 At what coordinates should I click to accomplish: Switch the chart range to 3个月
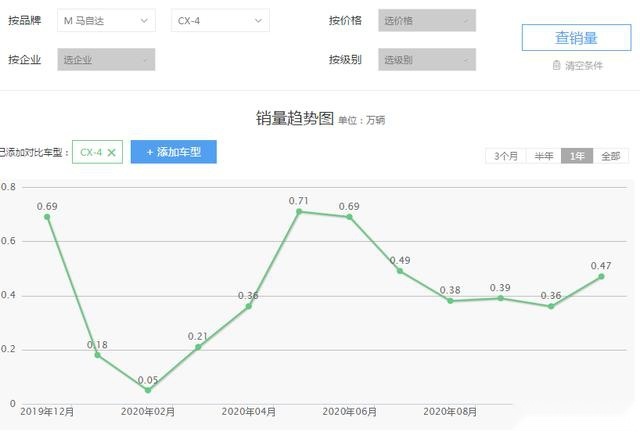(506, 156)
